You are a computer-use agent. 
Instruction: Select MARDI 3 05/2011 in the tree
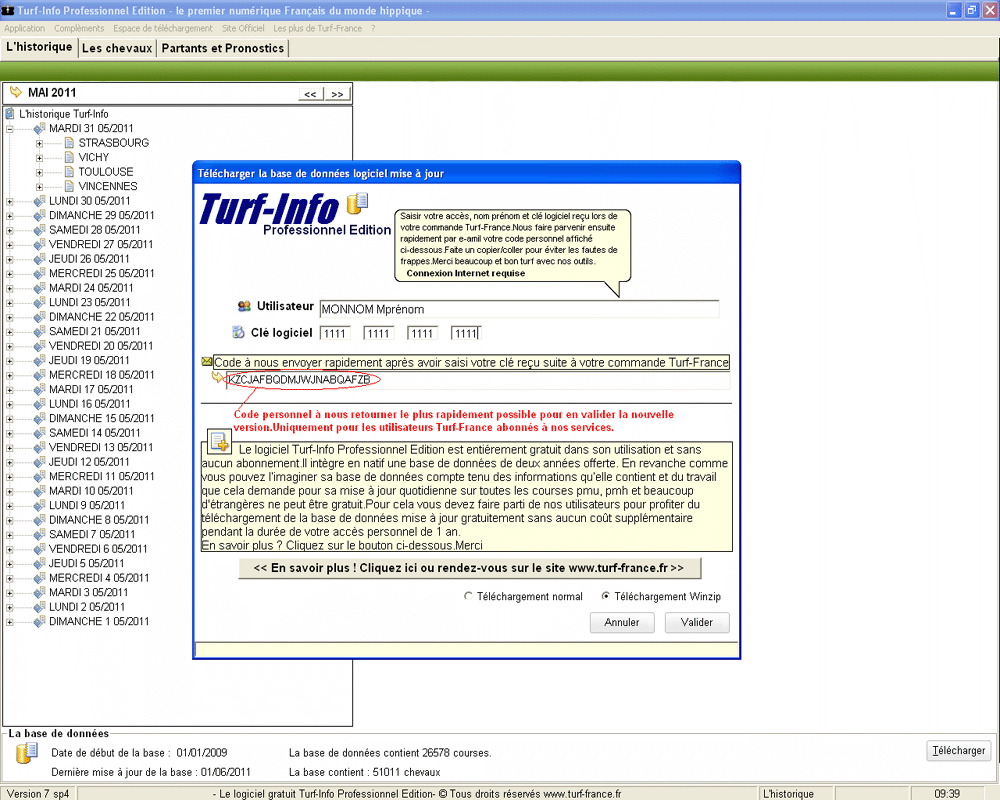(x=87, y=592)
